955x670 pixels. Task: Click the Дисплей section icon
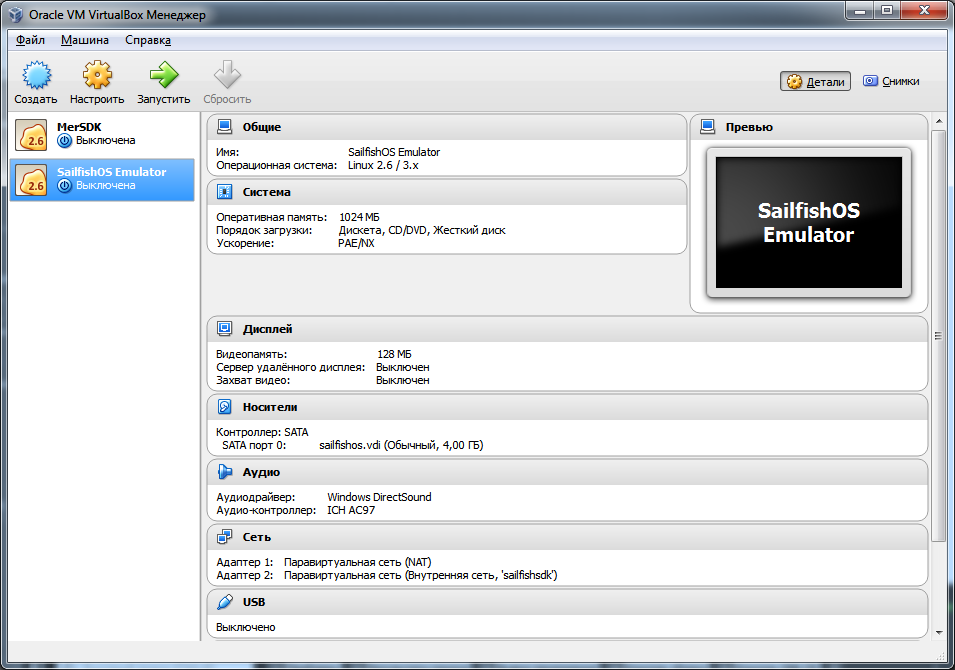click(x=225, y=329)
